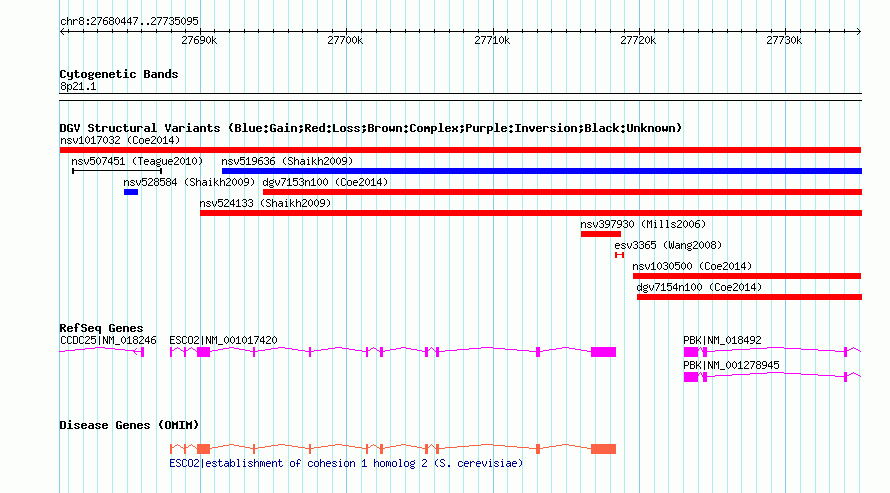
Task: Click the small blue nsv528584 gain bar
Action: pyautogui.click(x=131, y=192)
